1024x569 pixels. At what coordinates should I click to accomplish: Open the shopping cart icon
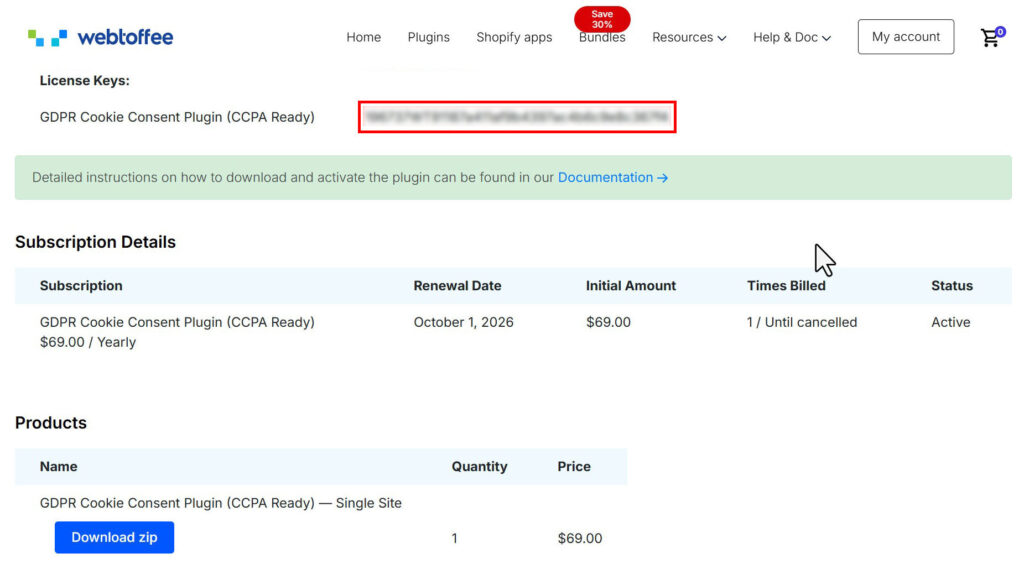[x=991, y=37]
